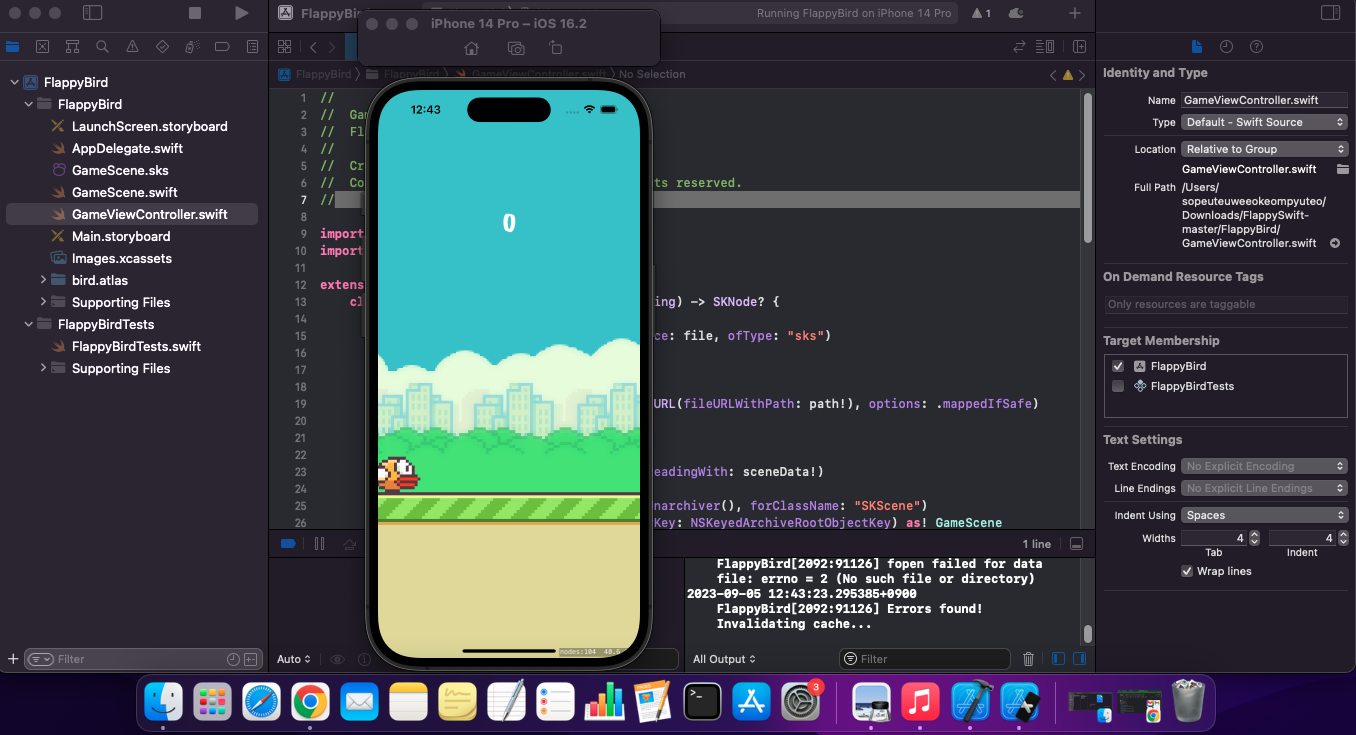1356x735 pixels.
Task: Open the All Output console popup
Action: tap(724, 659)
